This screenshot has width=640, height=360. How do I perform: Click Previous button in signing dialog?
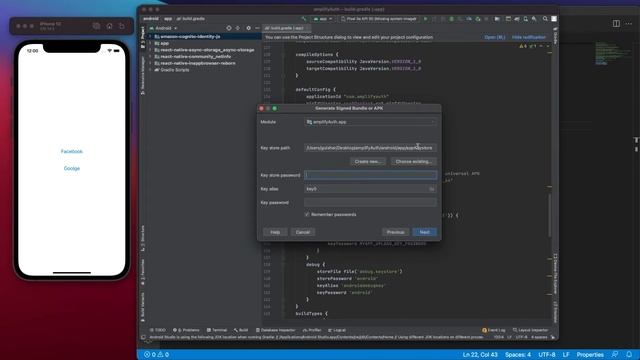tap(396, 232)
